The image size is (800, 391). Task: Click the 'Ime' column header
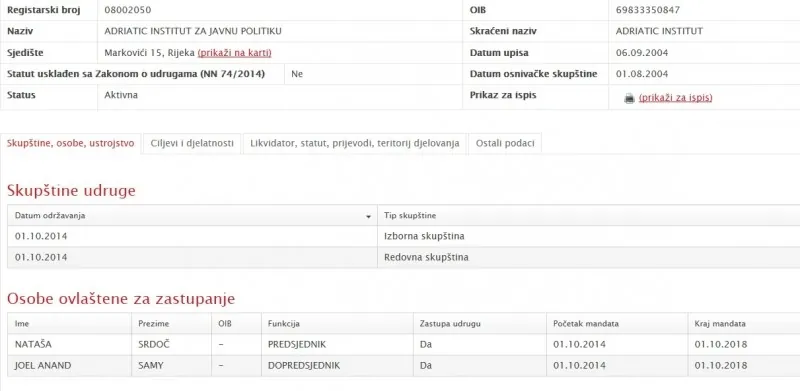(x=69, y=324)
